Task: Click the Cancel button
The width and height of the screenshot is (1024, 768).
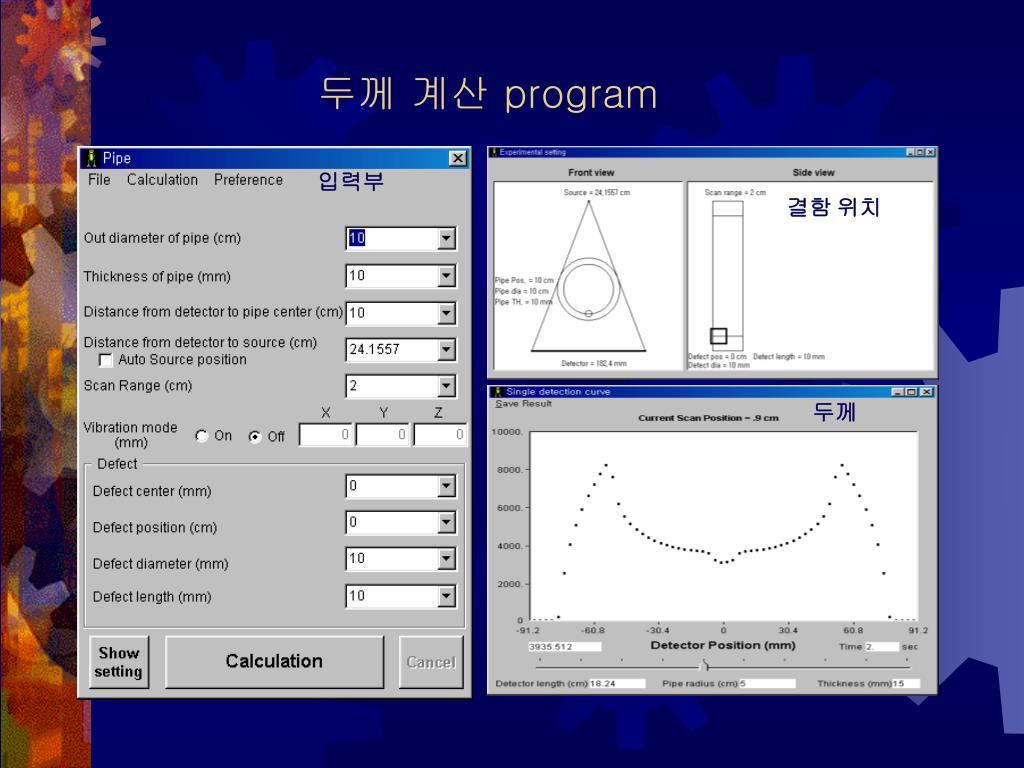Action: [x=431, y=662]
